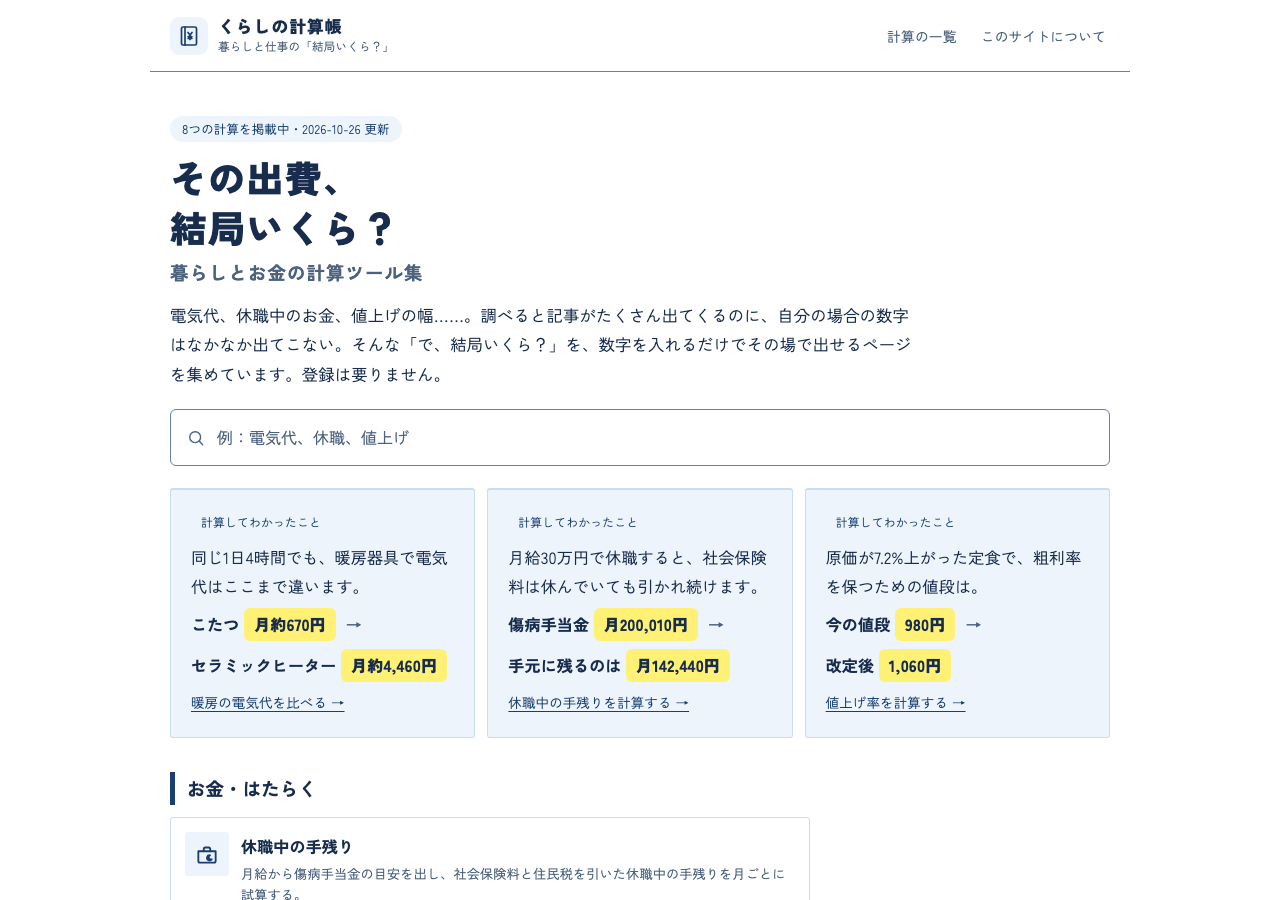The image size is (1280, 900).
Task: Follow the 値上げ率を計算する link
Action: tap(896, 703)
